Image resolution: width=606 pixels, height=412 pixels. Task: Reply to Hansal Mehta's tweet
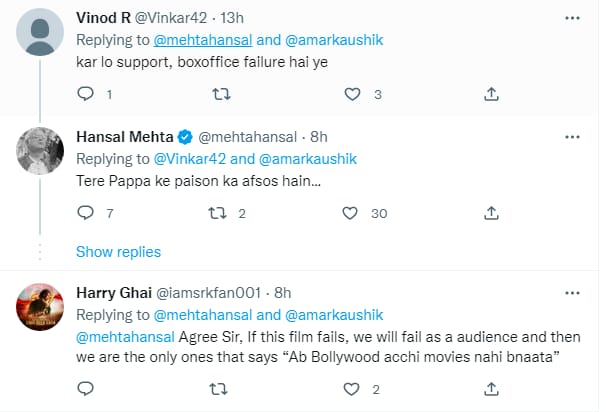(85, 213)
